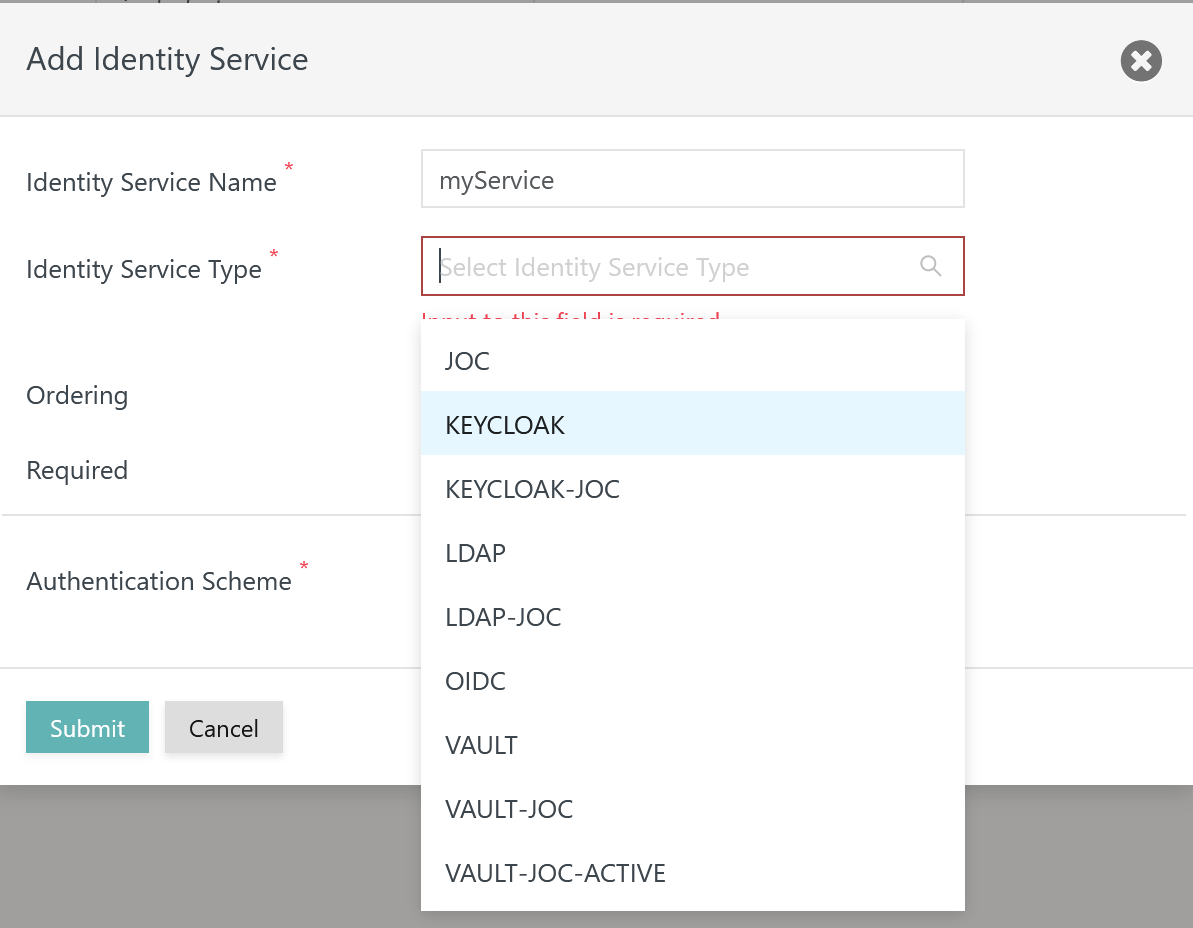Click the Identity Service Name input field
This screenshot has width=1193, height=928.
tap(692, 179)
